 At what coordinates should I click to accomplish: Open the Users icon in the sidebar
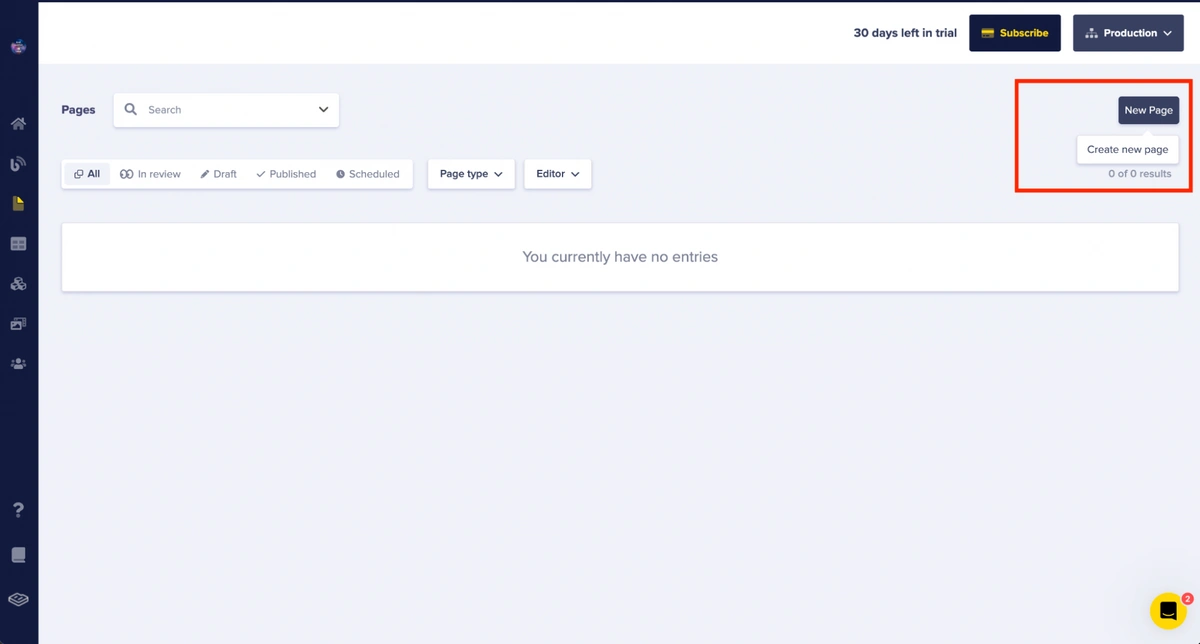tap(18, 364)
